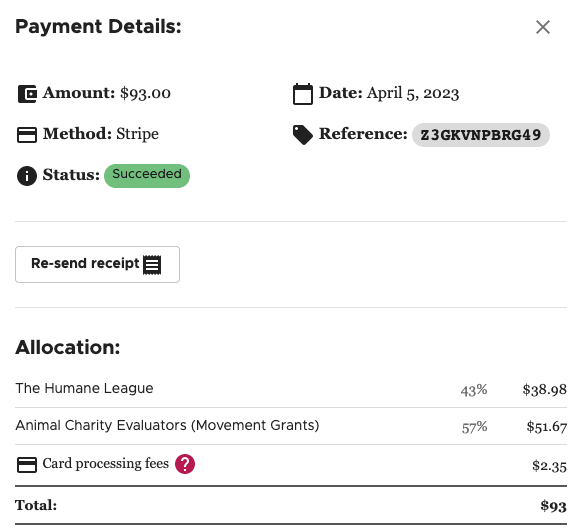
Task: Select Animal Charity Evaluators (Movement Grants) row
Action: 291,426
